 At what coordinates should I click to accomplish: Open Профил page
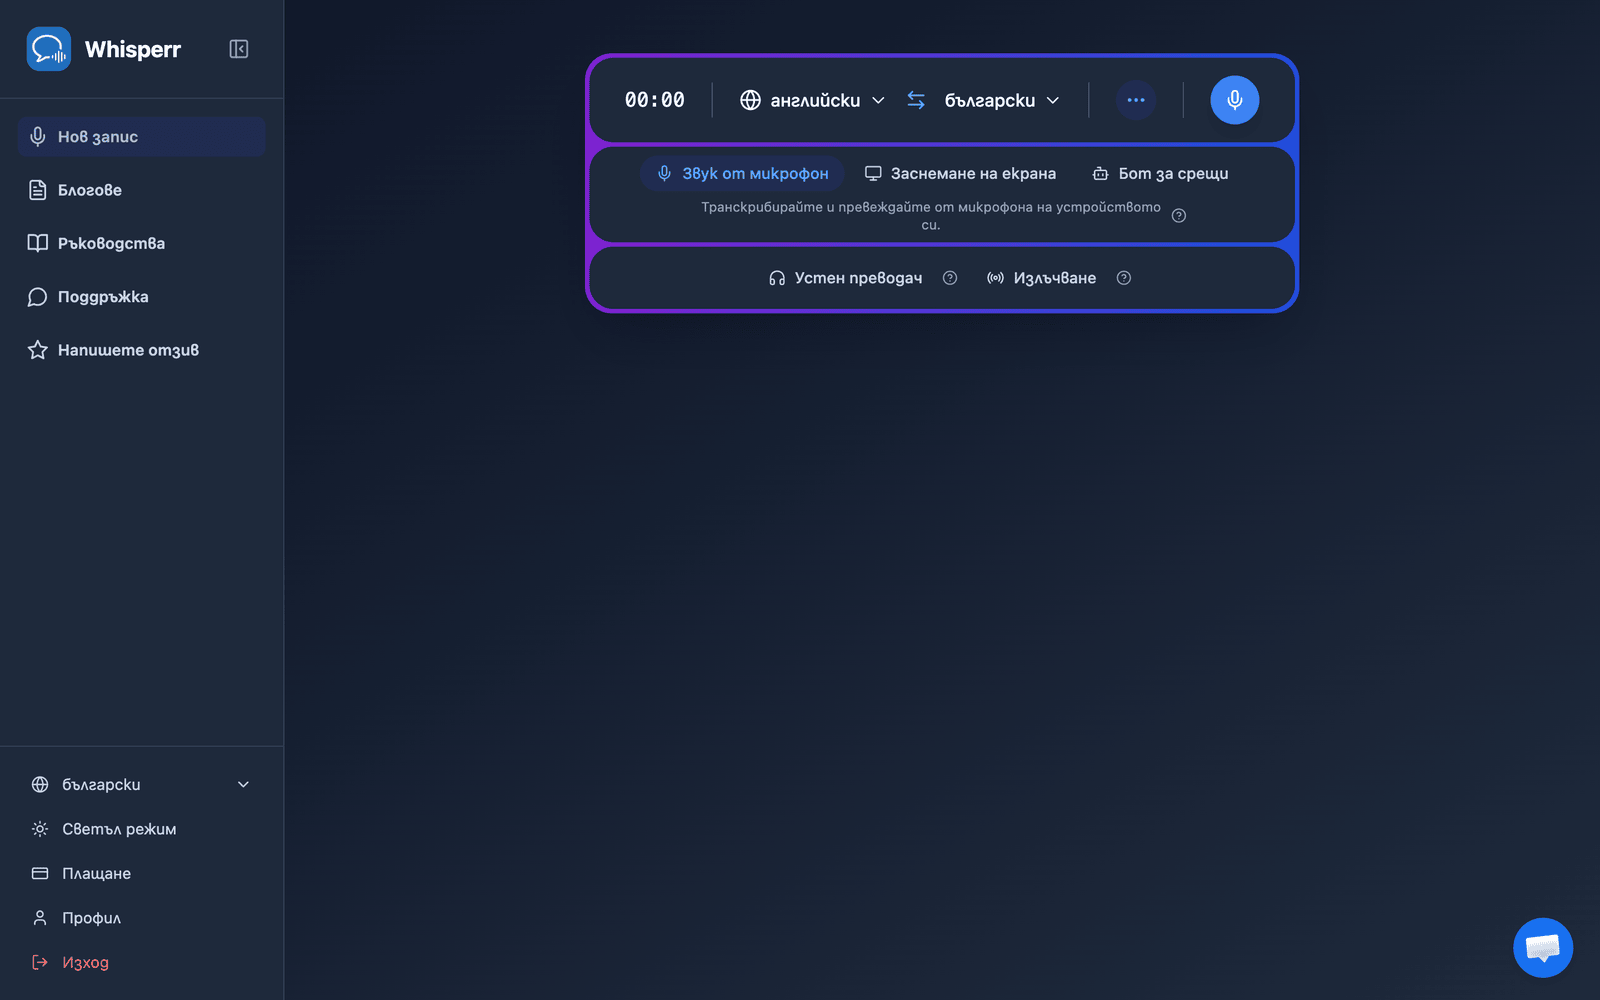pos(141,918)
